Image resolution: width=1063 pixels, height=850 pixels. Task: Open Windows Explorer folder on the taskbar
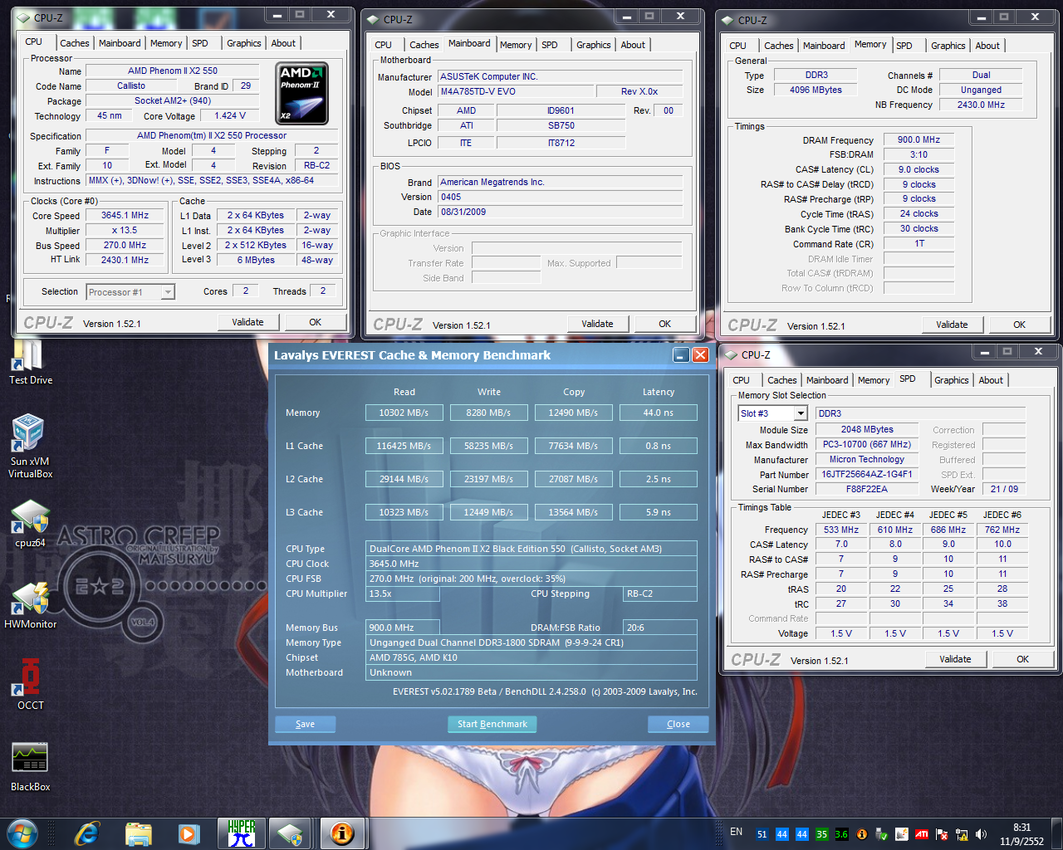(x=138, y=834)
